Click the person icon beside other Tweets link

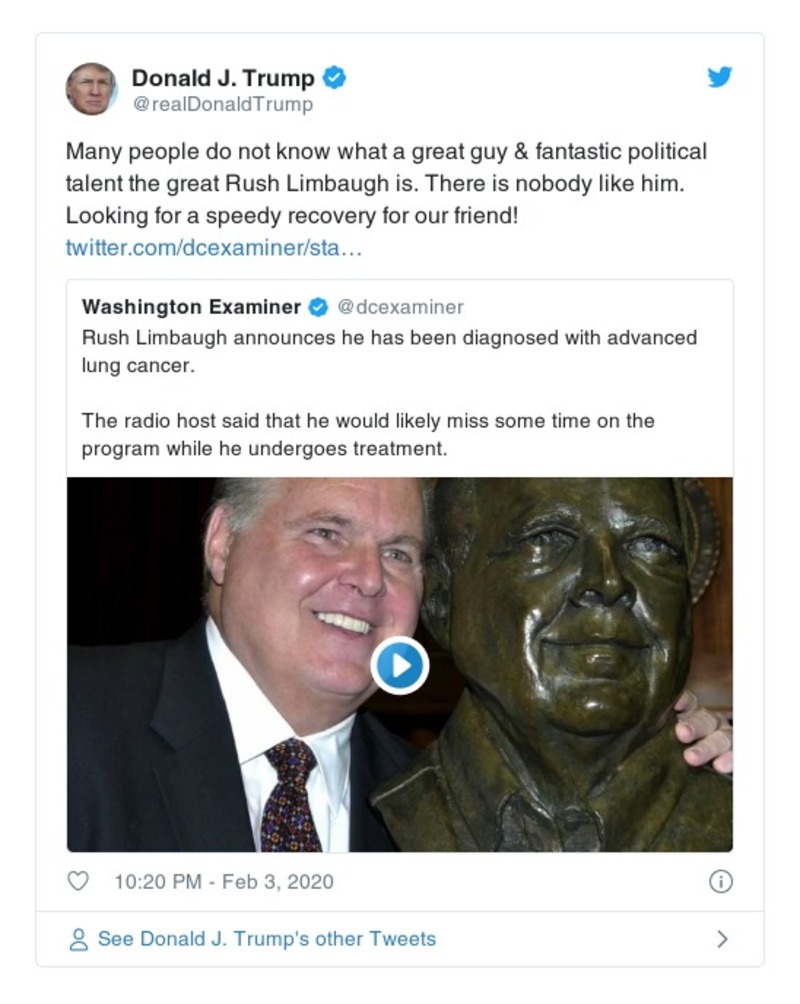(78, 939)
